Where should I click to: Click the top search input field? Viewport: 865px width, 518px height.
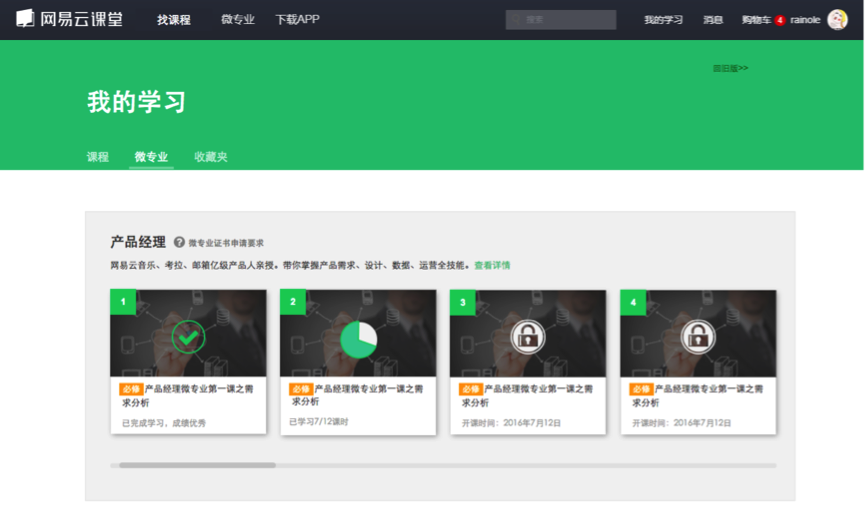point(561,20)
